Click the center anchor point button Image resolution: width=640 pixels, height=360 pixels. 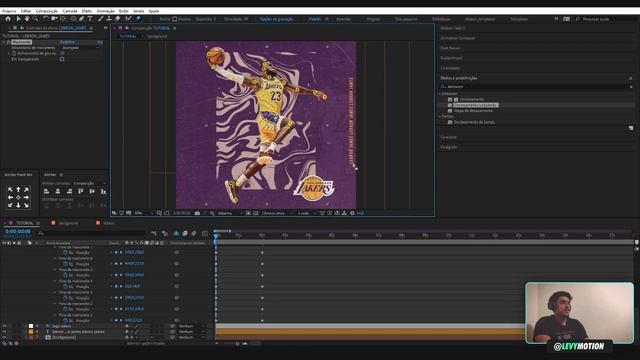coord(18,198)
